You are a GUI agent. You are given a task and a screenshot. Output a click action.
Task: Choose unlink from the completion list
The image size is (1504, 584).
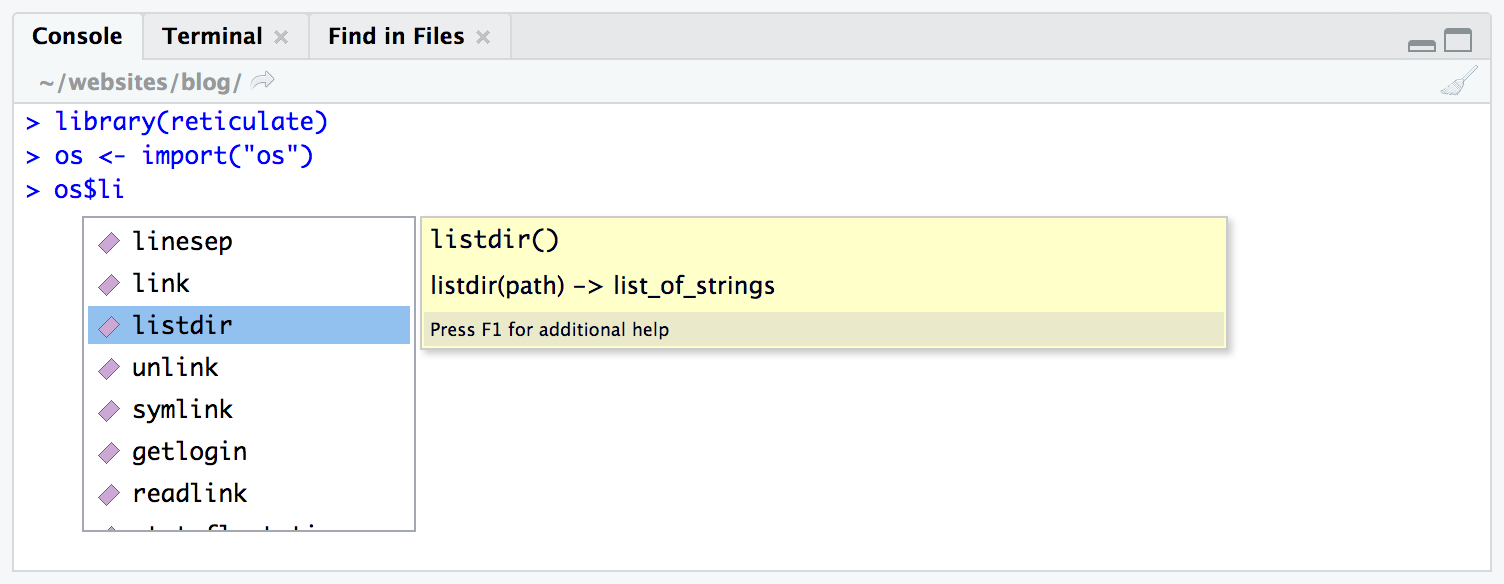(176, 367)
